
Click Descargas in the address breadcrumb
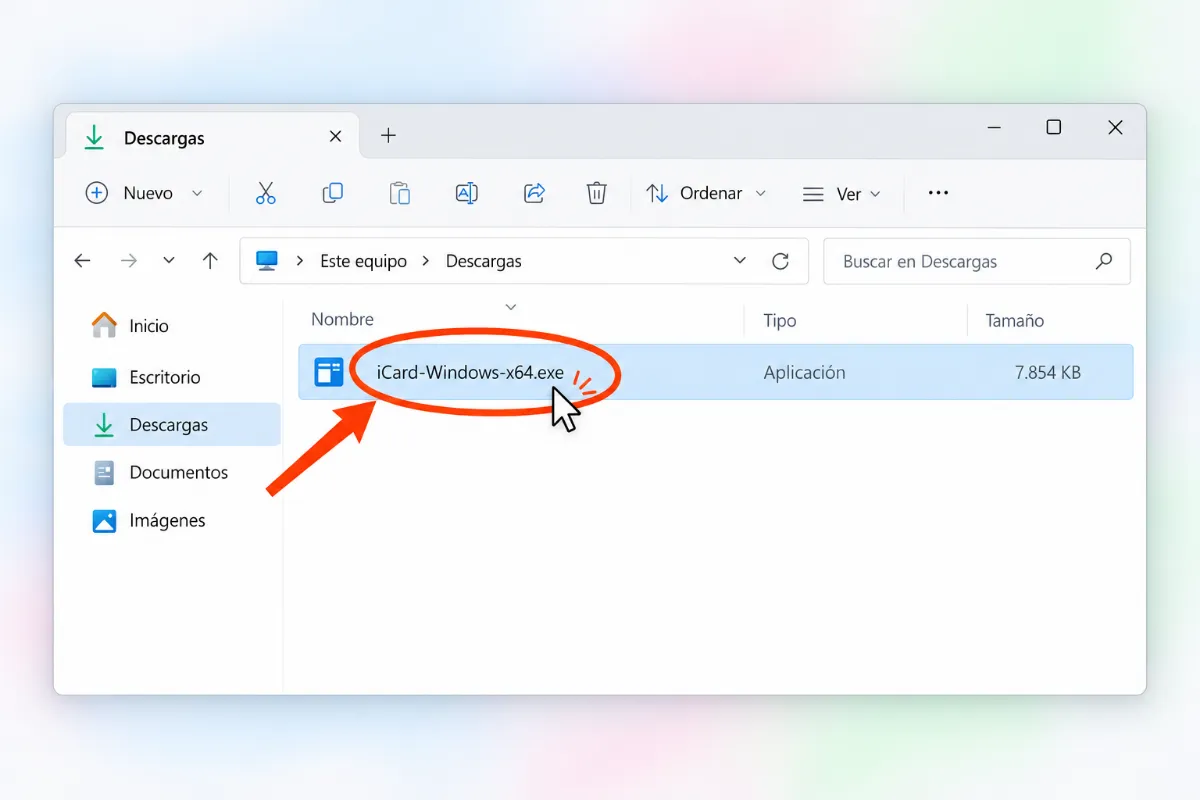(484, 261)
